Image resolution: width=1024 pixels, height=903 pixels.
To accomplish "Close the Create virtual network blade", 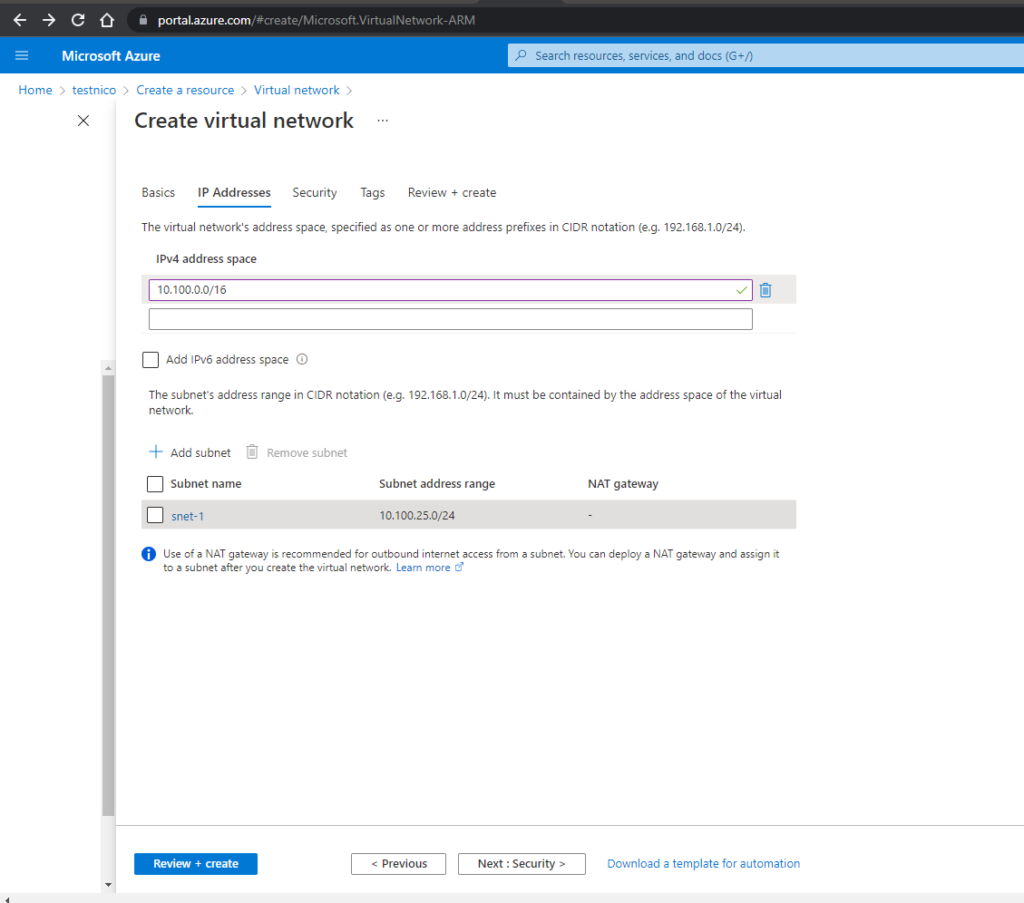I will pyautogui.click(x=83, y=120).
